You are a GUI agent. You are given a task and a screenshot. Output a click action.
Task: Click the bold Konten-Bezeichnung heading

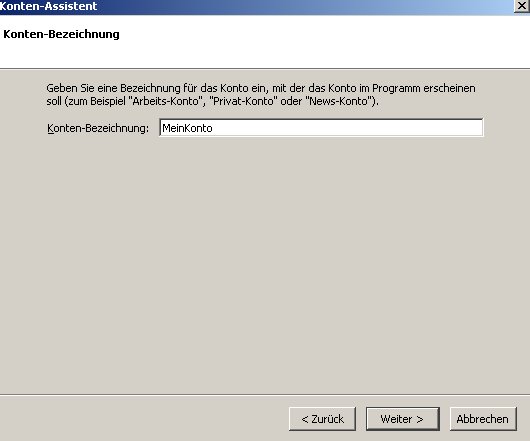[61, 34]
